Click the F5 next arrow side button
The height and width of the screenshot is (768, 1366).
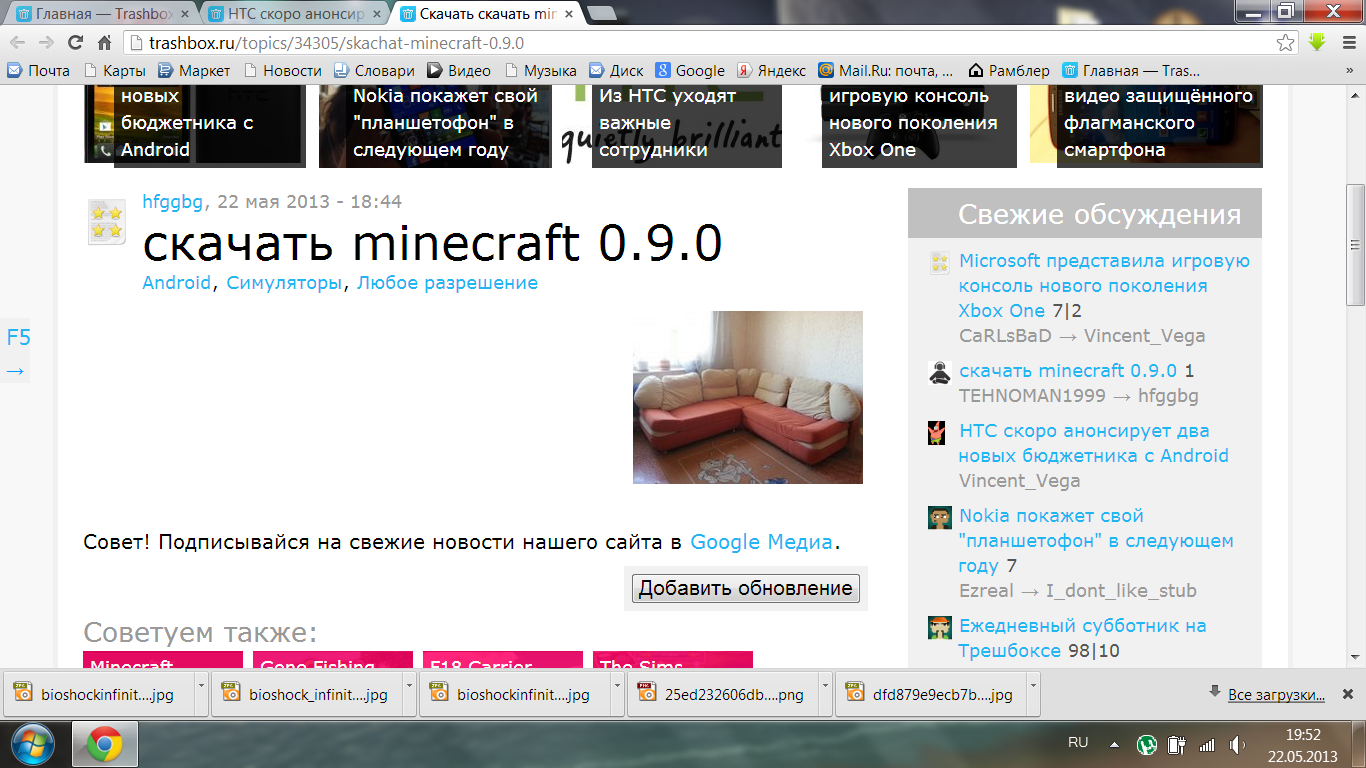point(16,353)
